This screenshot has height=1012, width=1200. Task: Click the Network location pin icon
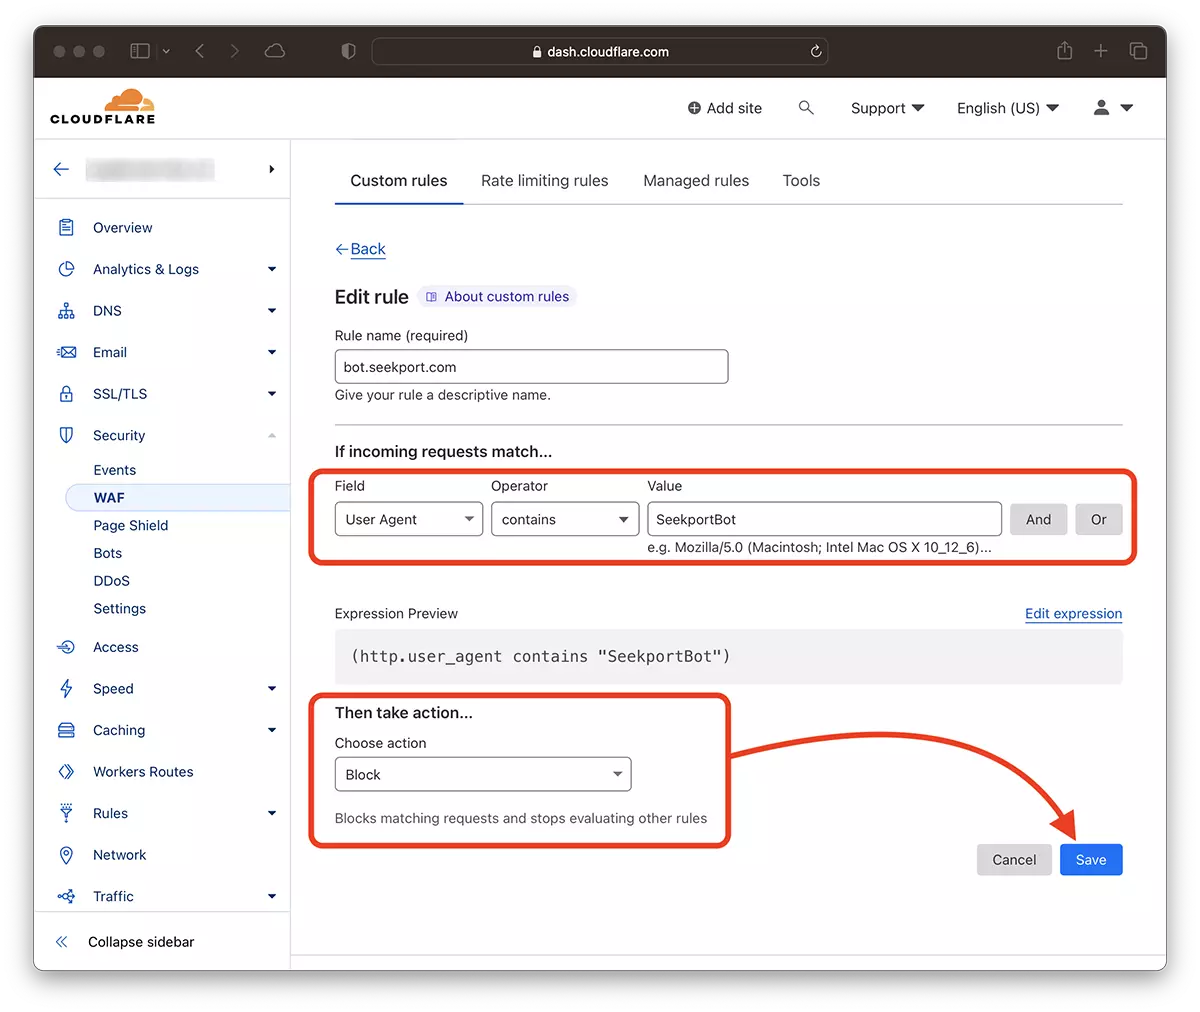[66, 855]
